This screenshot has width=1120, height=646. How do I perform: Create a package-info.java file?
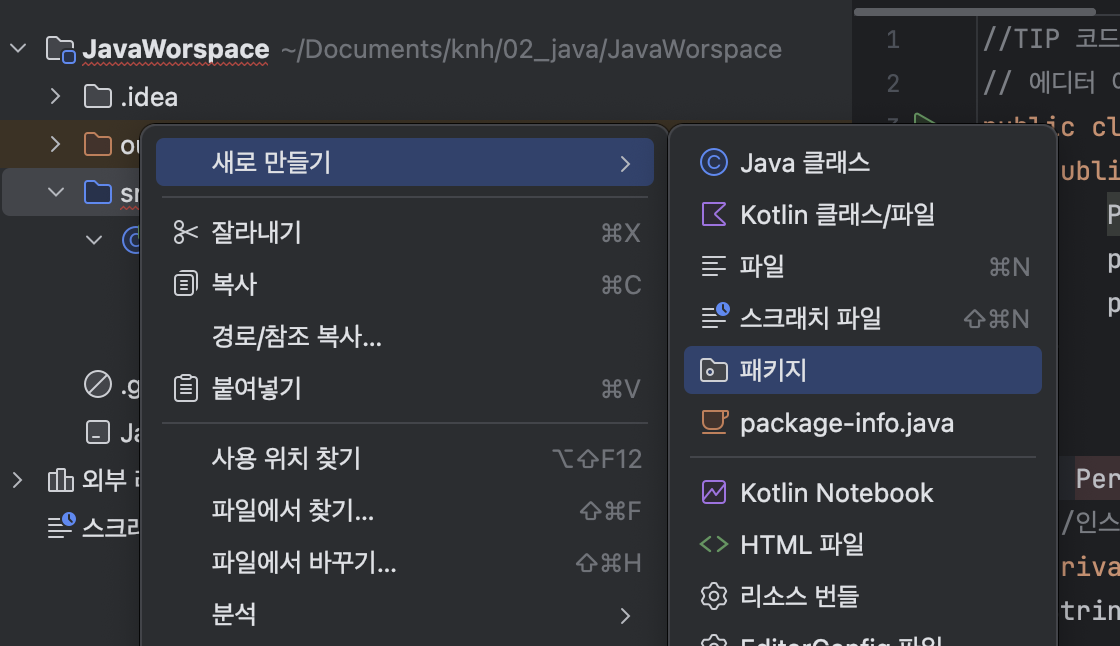pos(862,423)
